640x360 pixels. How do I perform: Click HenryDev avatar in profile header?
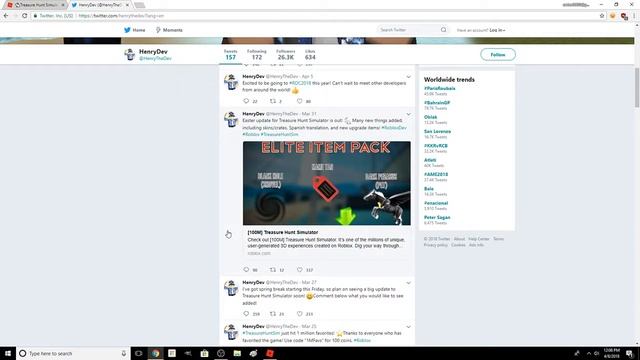[x=130, y=54]
